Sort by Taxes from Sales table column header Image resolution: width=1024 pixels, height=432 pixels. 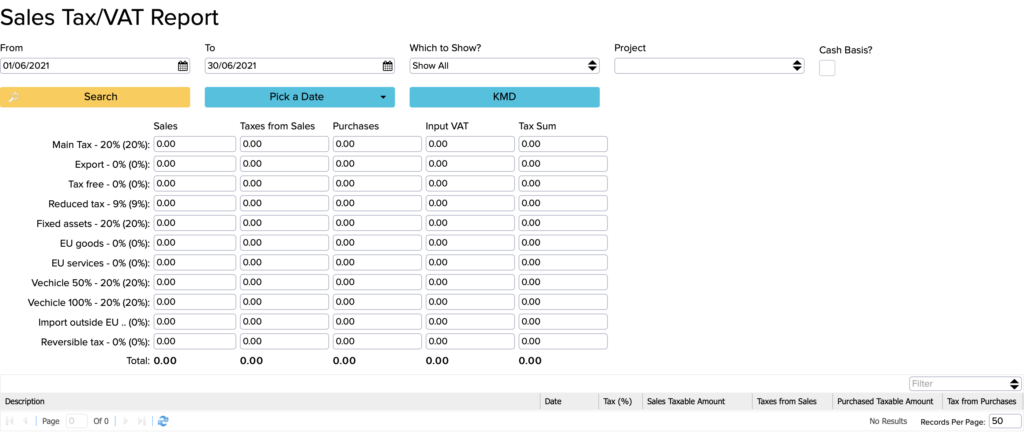[792, 402]
